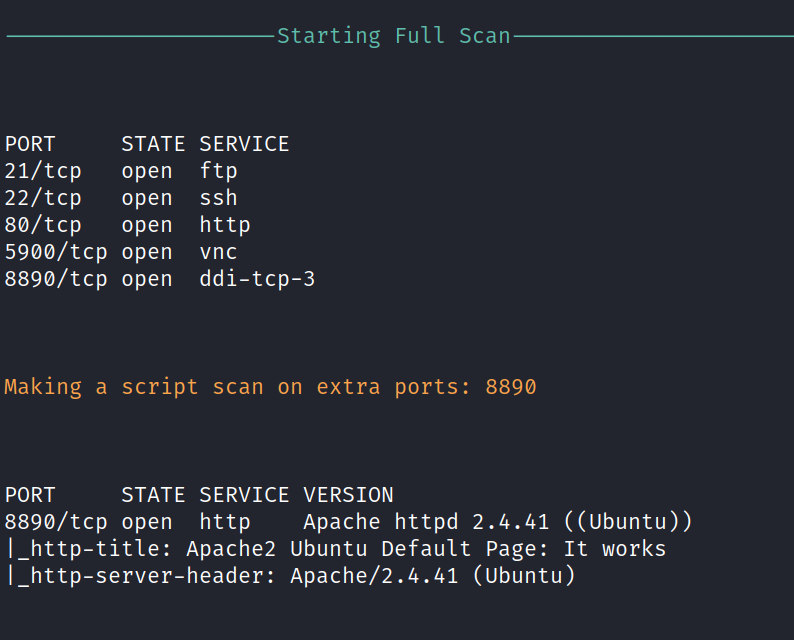Click the "Starting Full Scan" heading
794x640 pixels.
(x=394, y=37)
